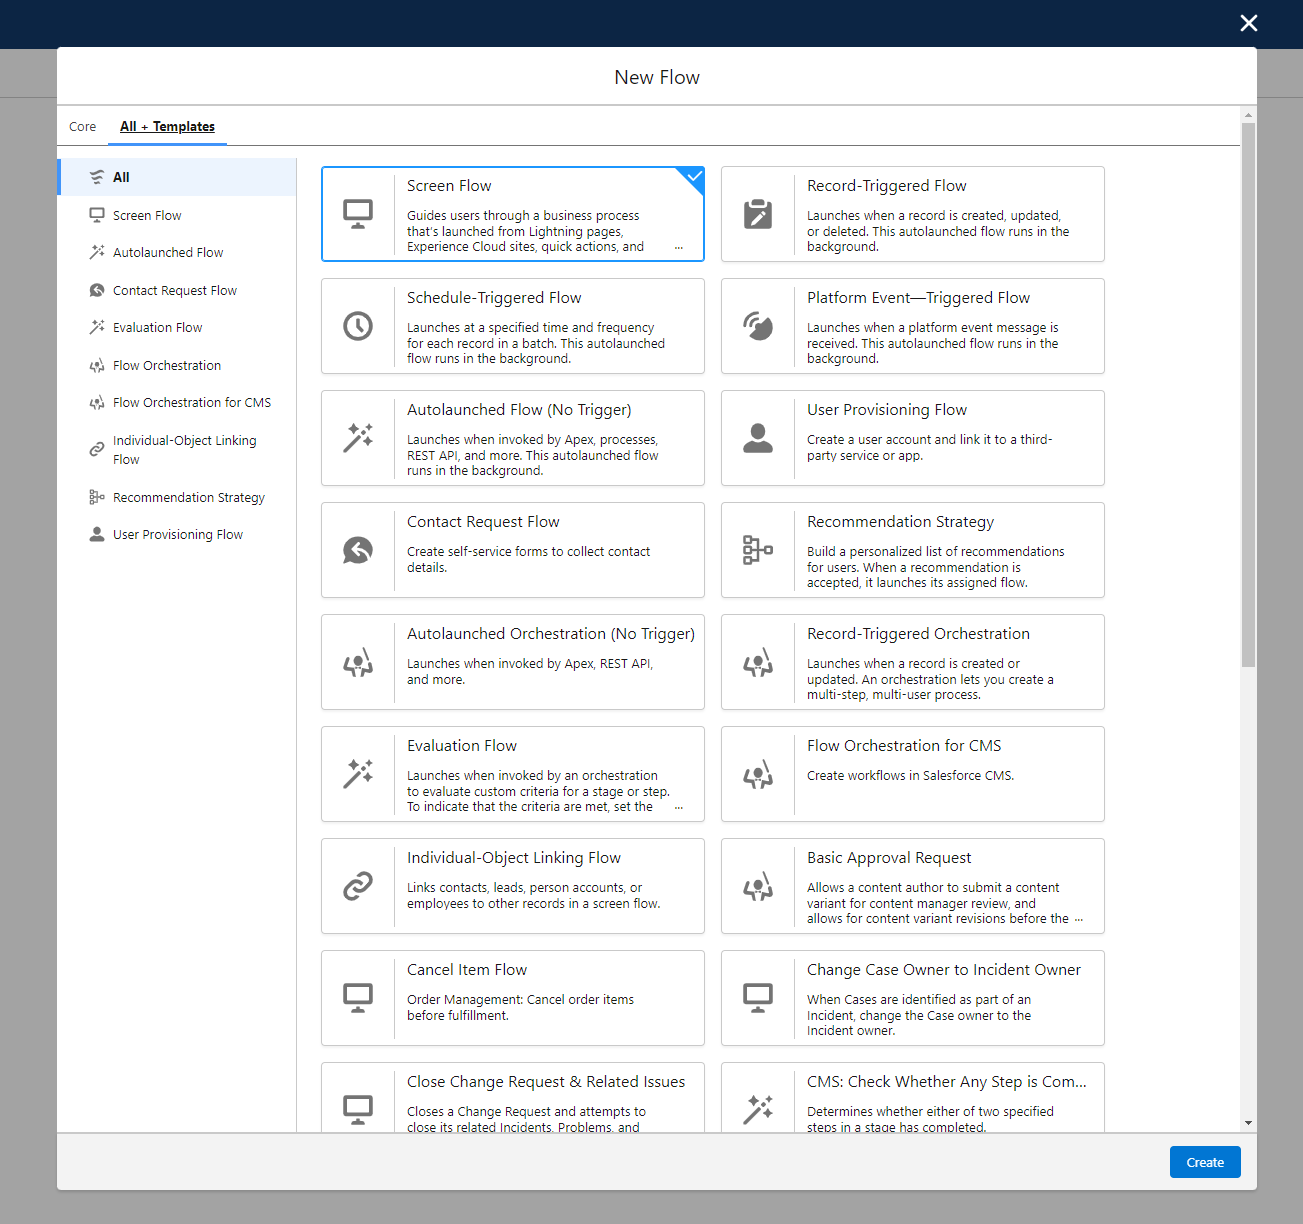Click the Platform Event-Triggered Flow icon

click(758, 326)
